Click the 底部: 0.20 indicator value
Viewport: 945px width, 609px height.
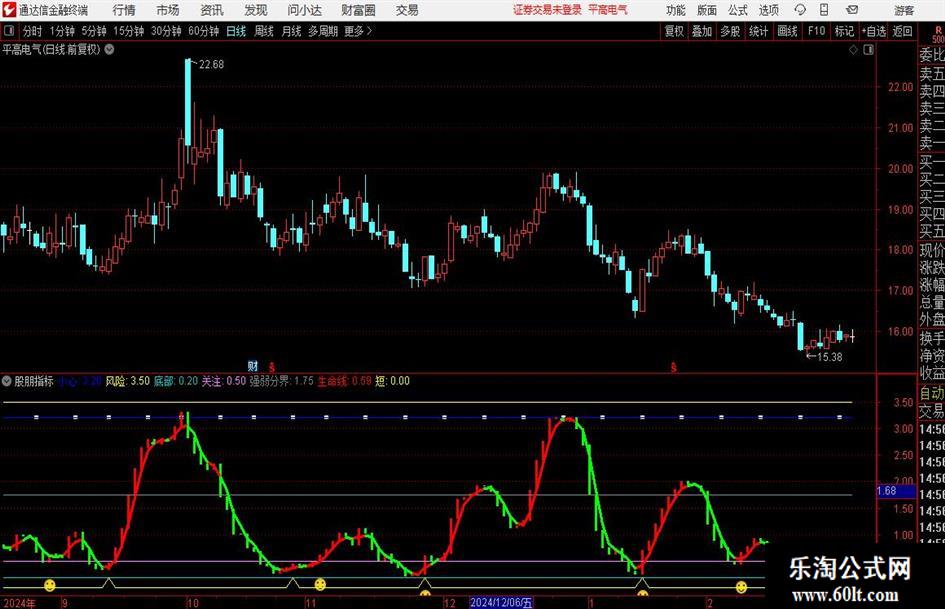coord(176,381)
